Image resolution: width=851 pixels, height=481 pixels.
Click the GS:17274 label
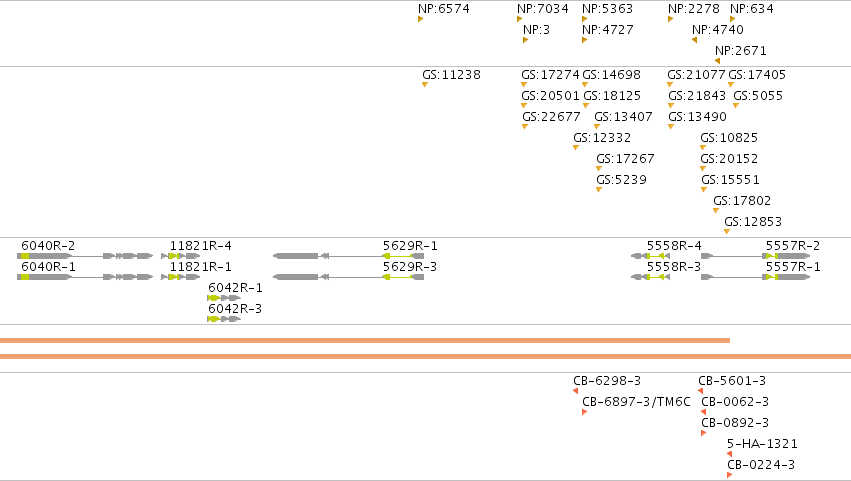click(550, 75)
